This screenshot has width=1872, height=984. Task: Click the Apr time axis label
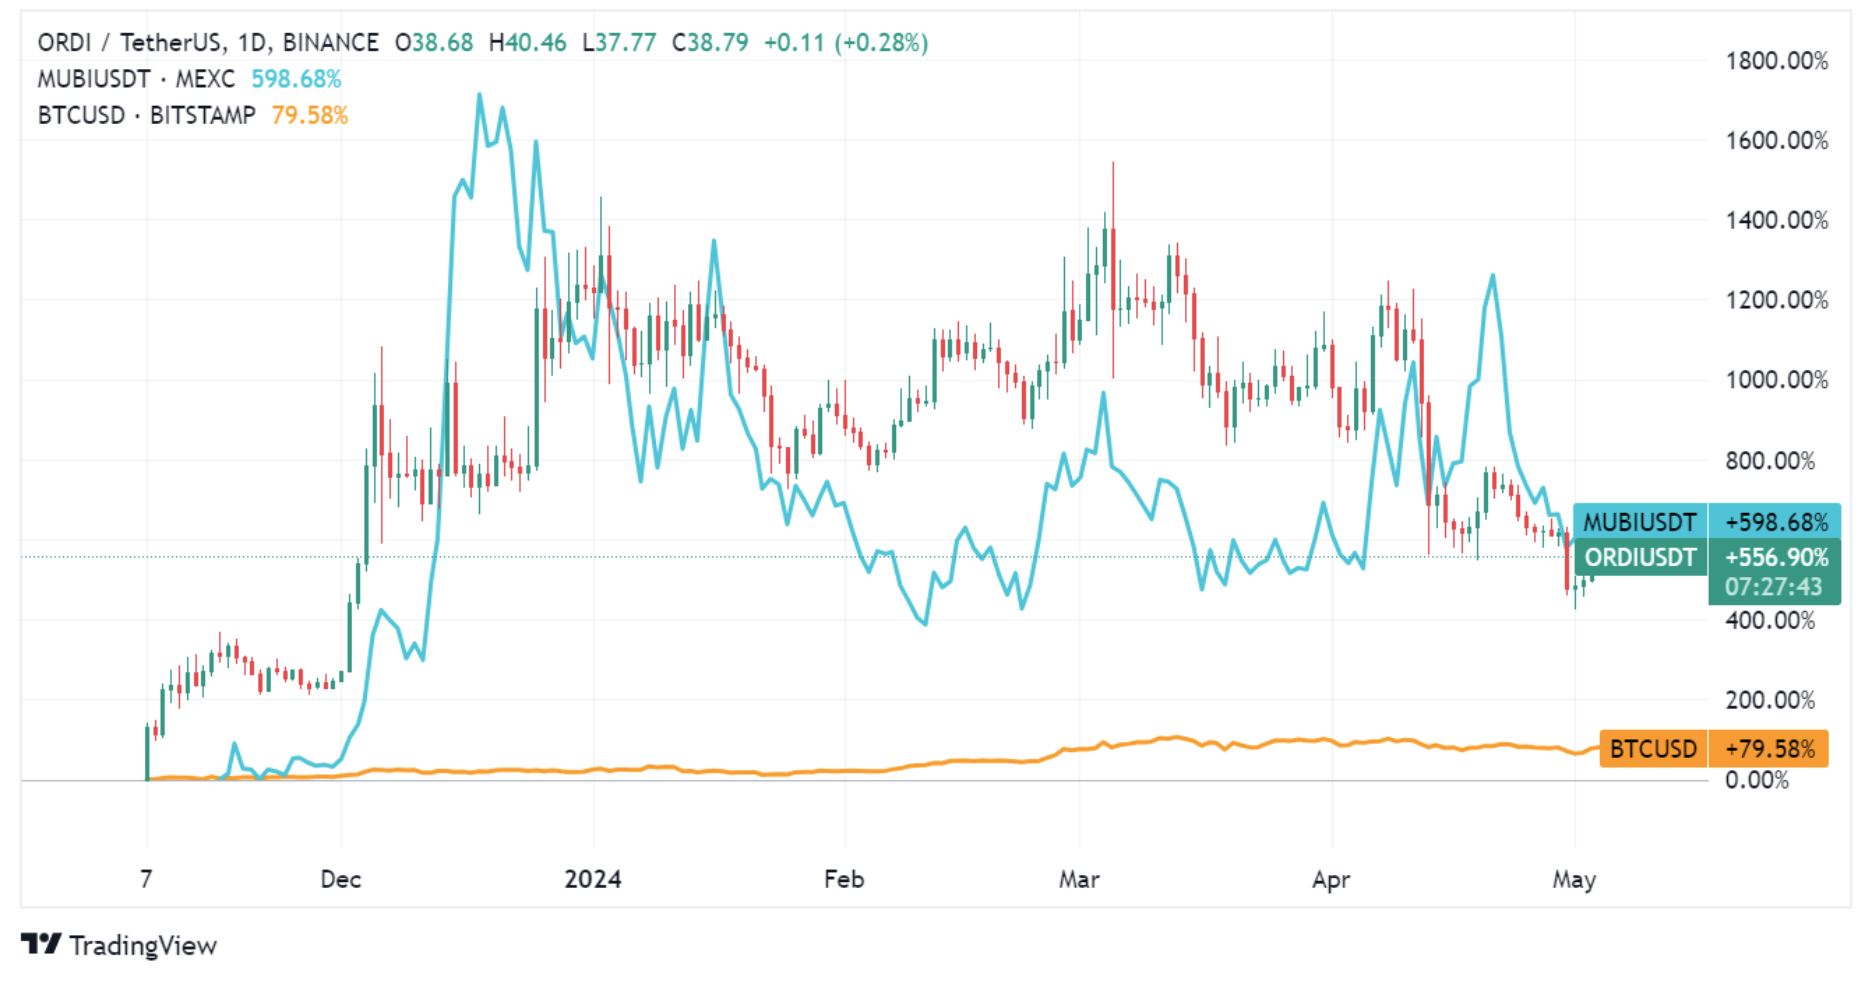coord(1331,880)
